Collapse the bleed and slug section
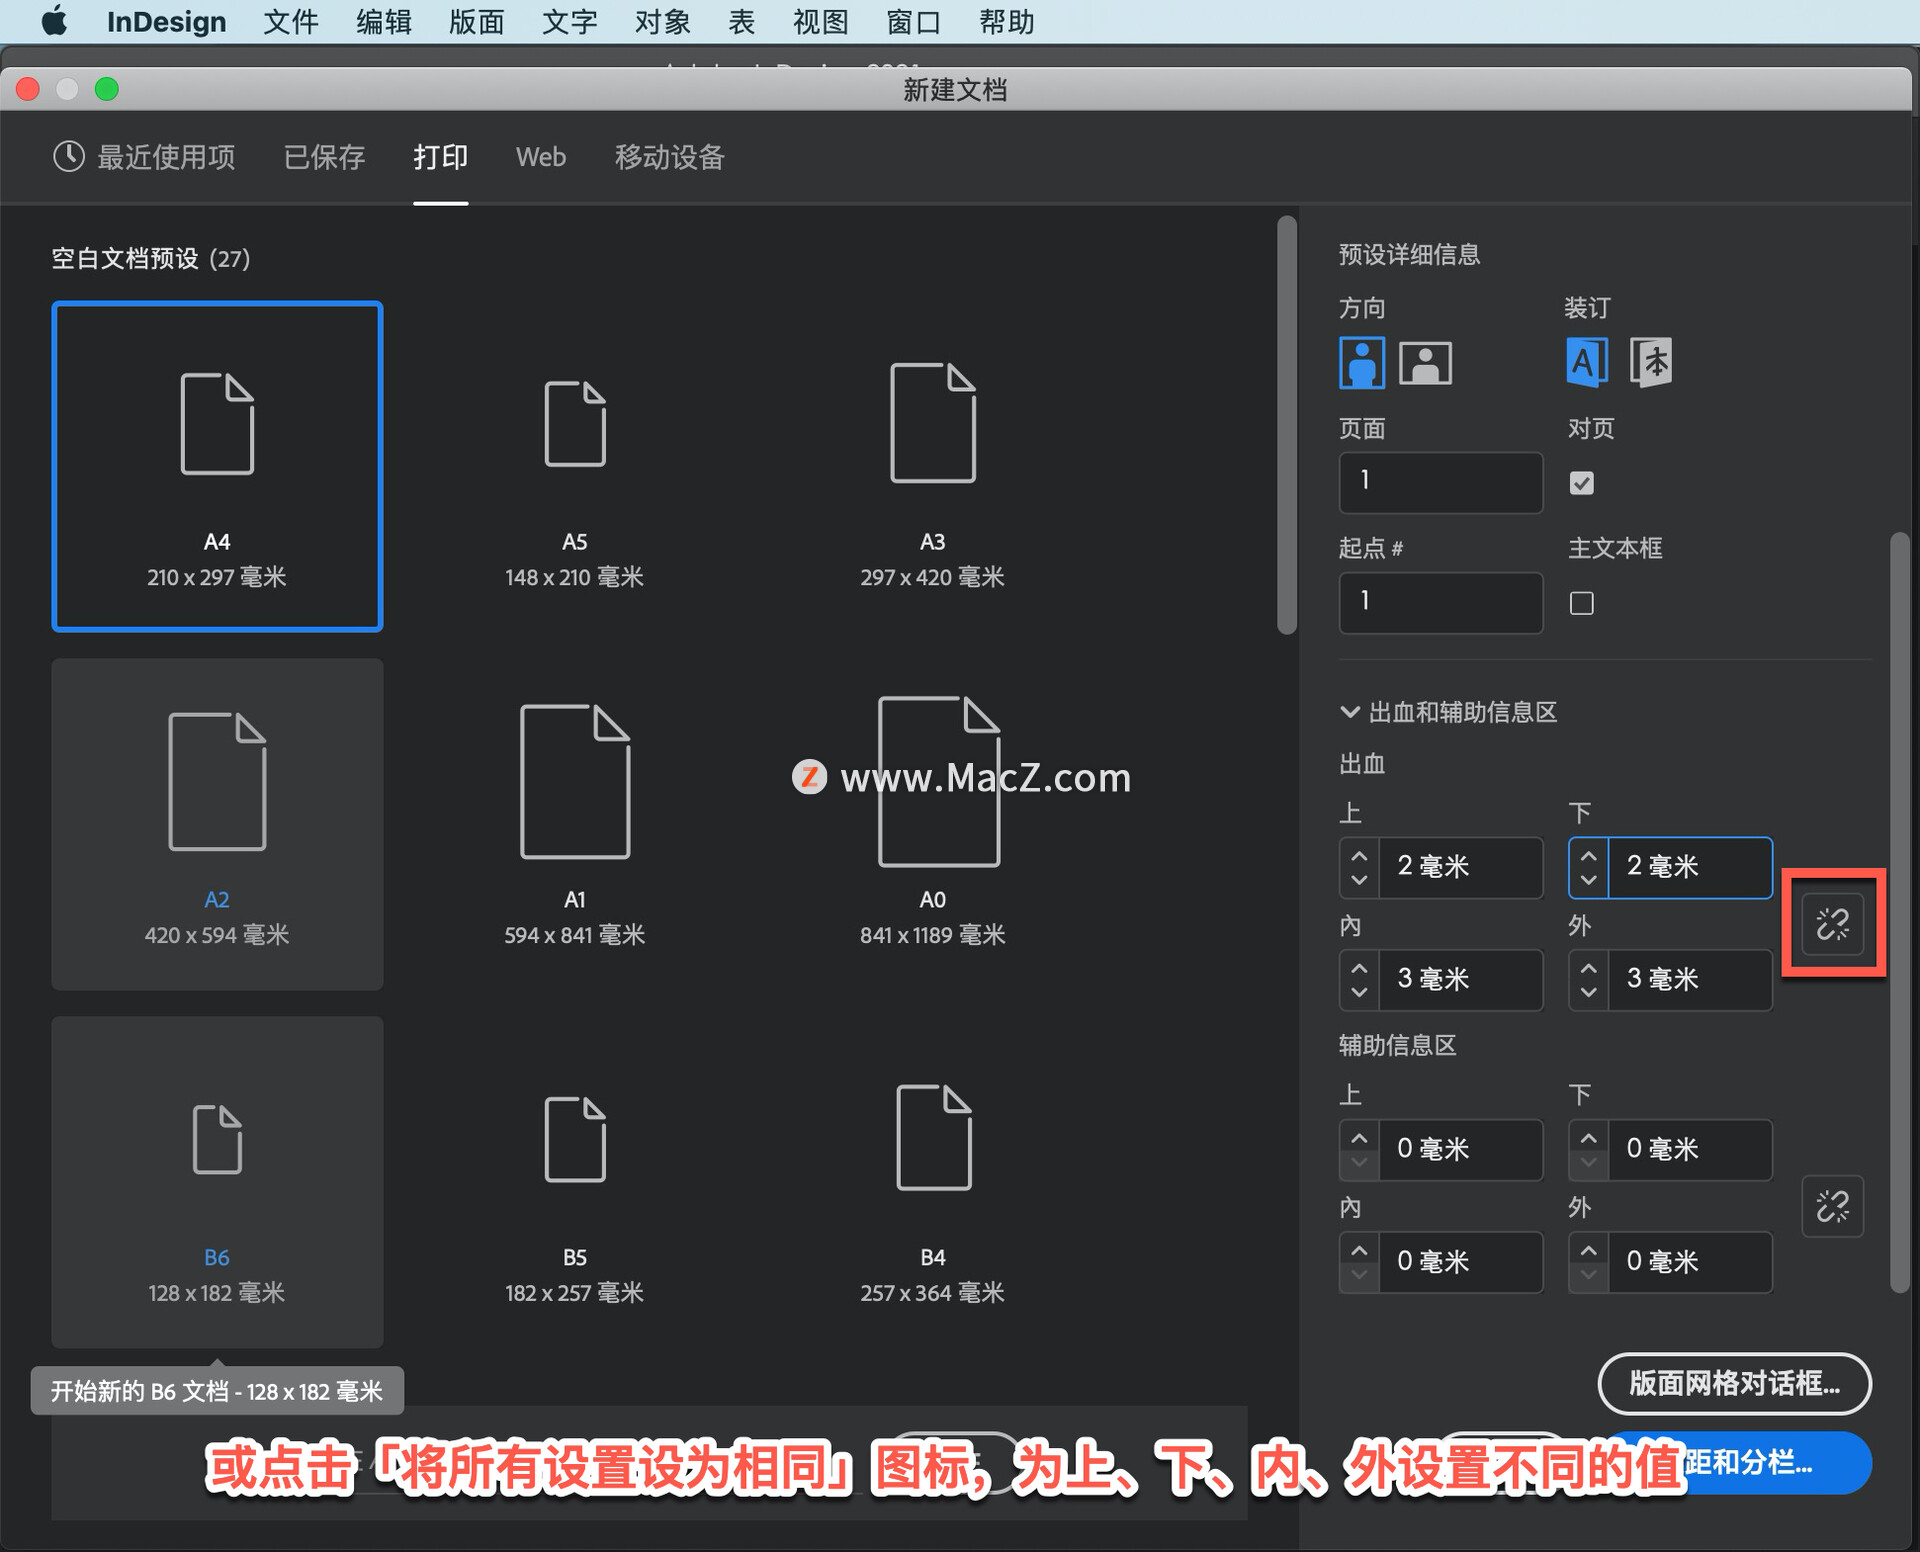1920x1552 pixels. [1349, 712]
